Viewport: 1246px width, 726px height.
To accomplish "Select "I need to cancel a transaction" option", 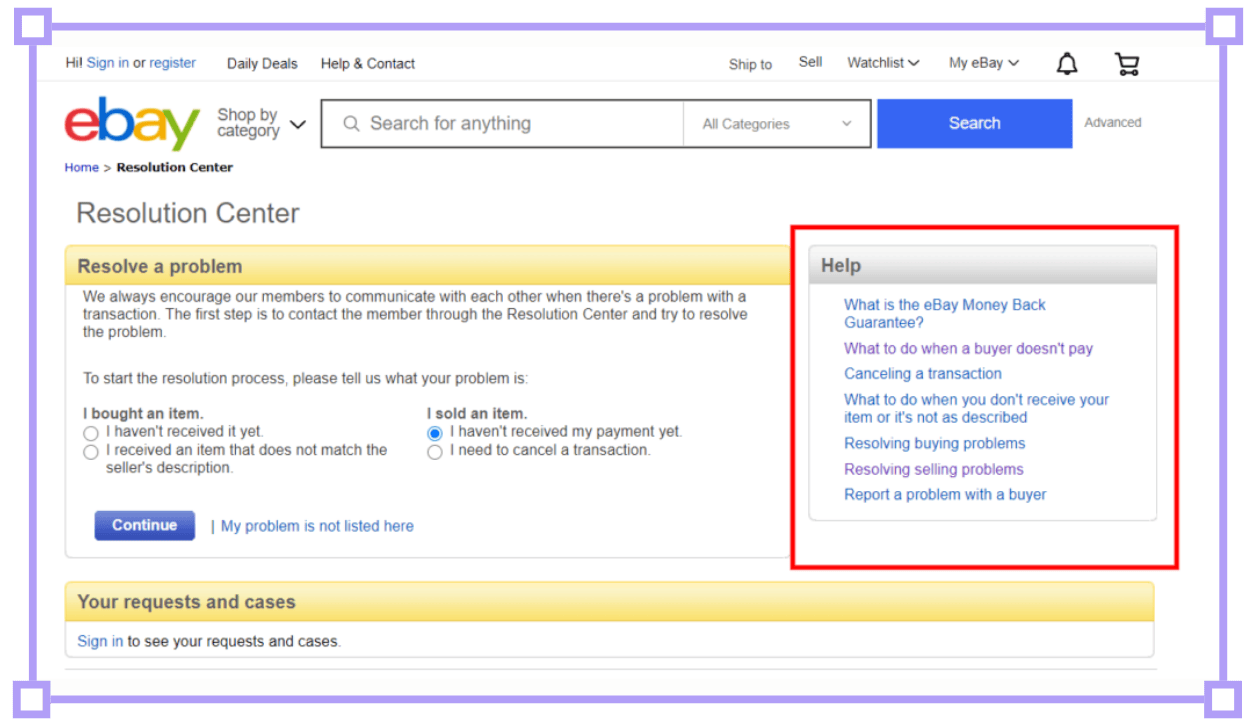I will pos(434,452).
